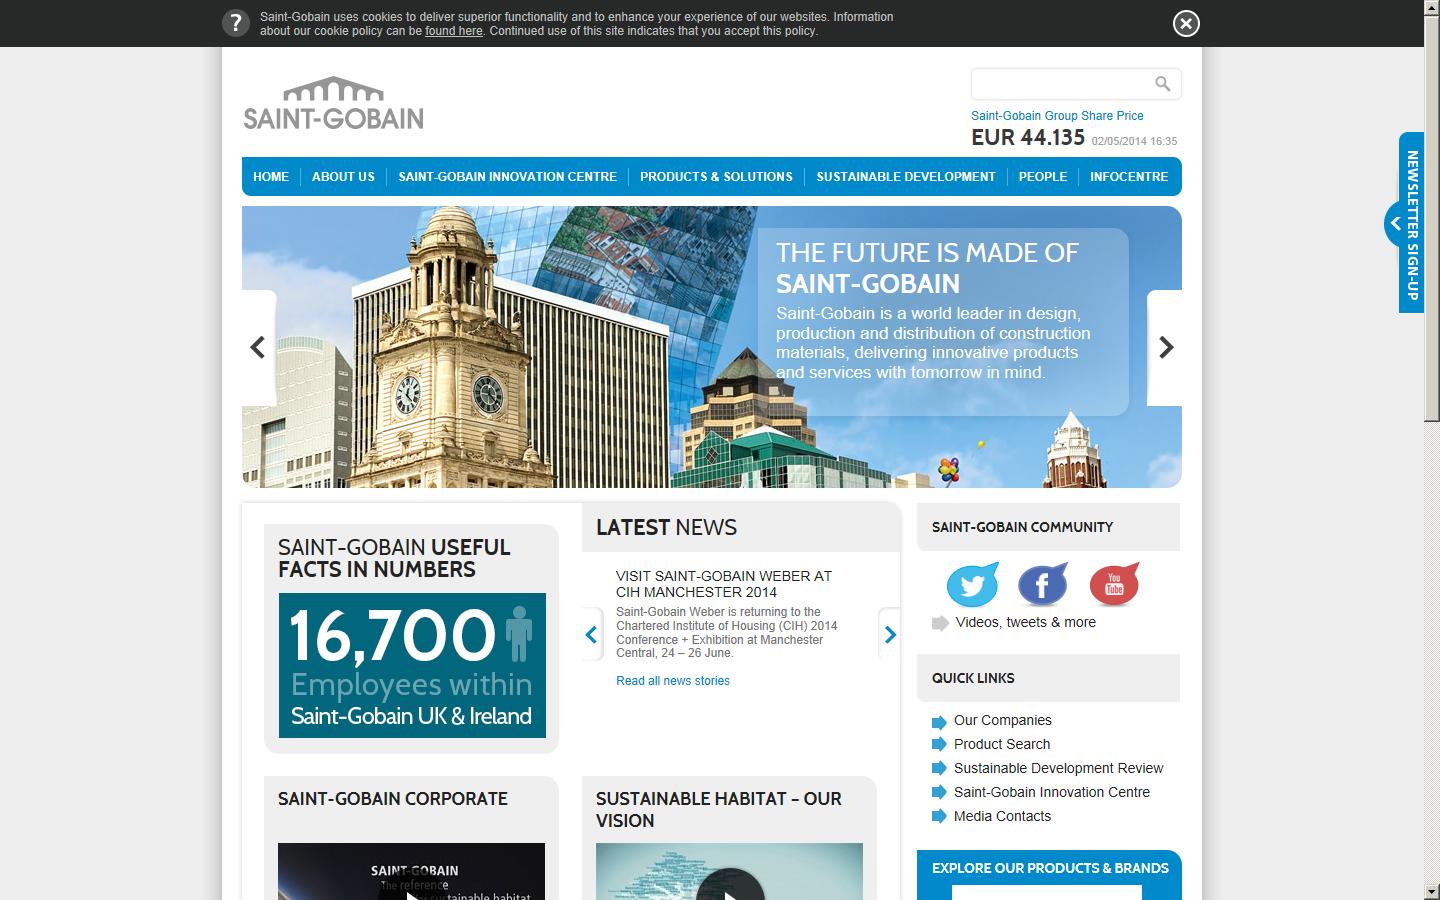Select the Facebook community icon
1440x900 pixels.
tap(1042, 584)
